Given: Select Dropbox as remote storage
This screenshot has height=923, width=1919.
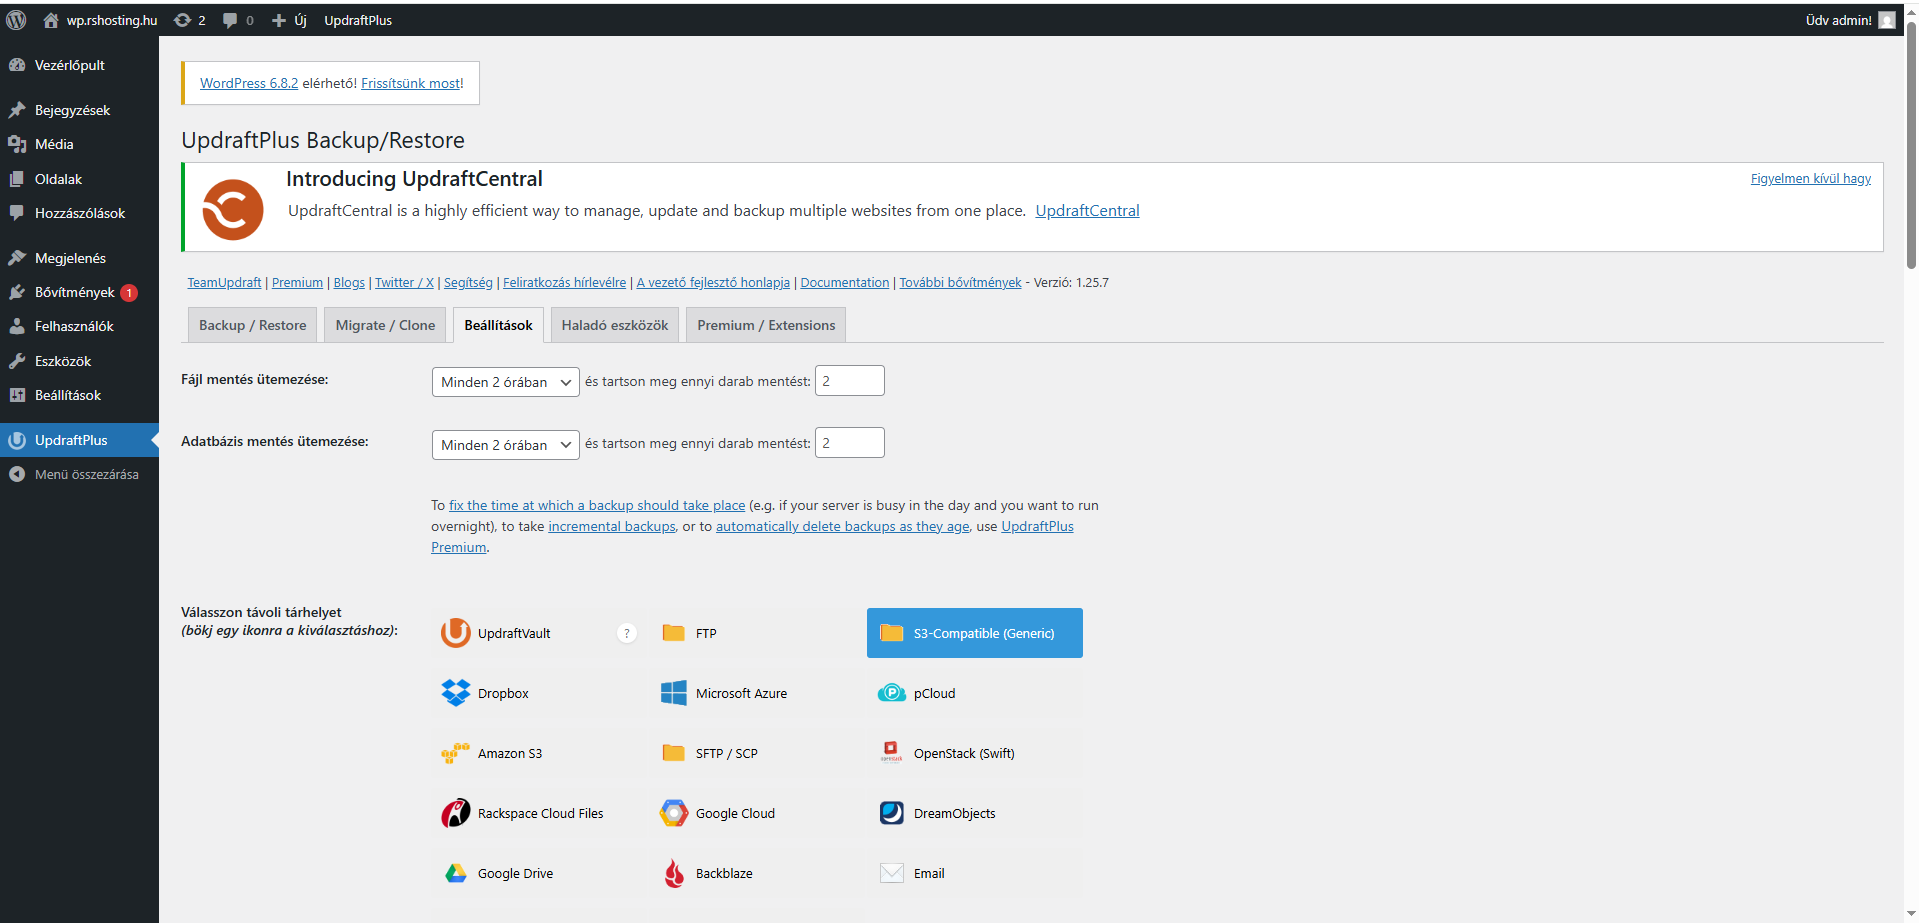Looking at the screenshot, I should [x=503, y=692].
